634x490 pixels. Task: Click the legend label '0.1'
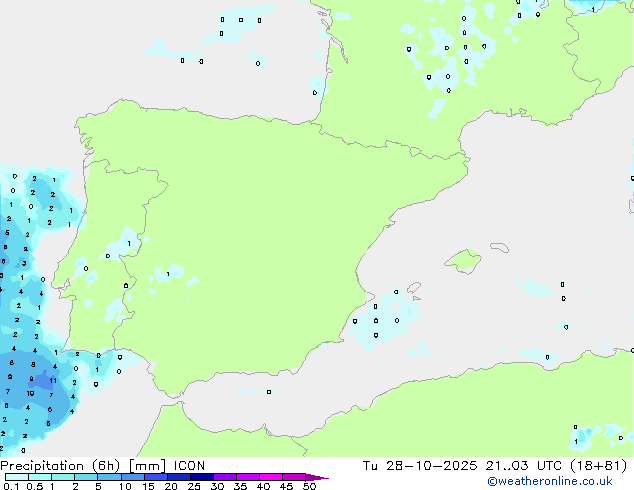(11, 486)
